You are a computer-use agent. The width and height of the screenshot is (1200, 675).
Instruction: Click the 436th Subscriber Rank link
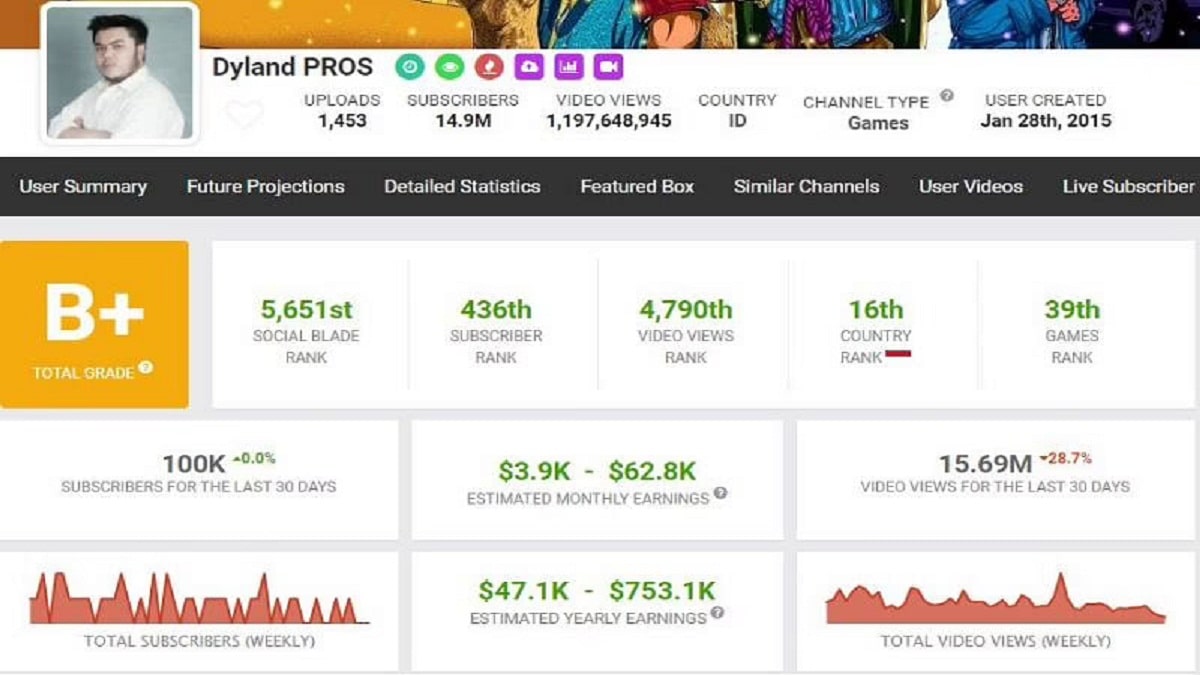496,309
